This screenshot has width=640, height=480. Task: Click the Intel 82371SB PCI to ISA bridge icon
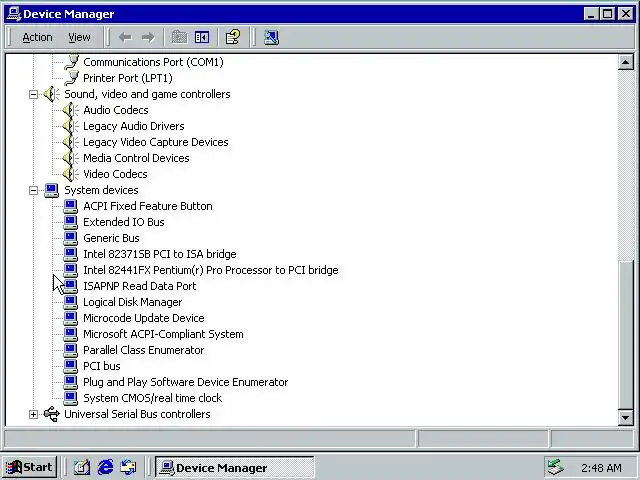(71, 254)
